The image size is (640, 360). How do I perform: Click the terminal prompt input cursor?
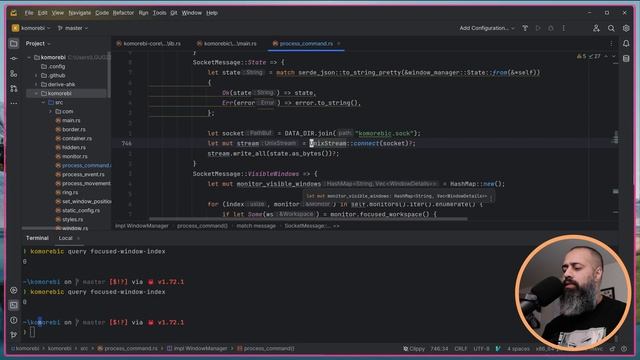pos(32,332)
